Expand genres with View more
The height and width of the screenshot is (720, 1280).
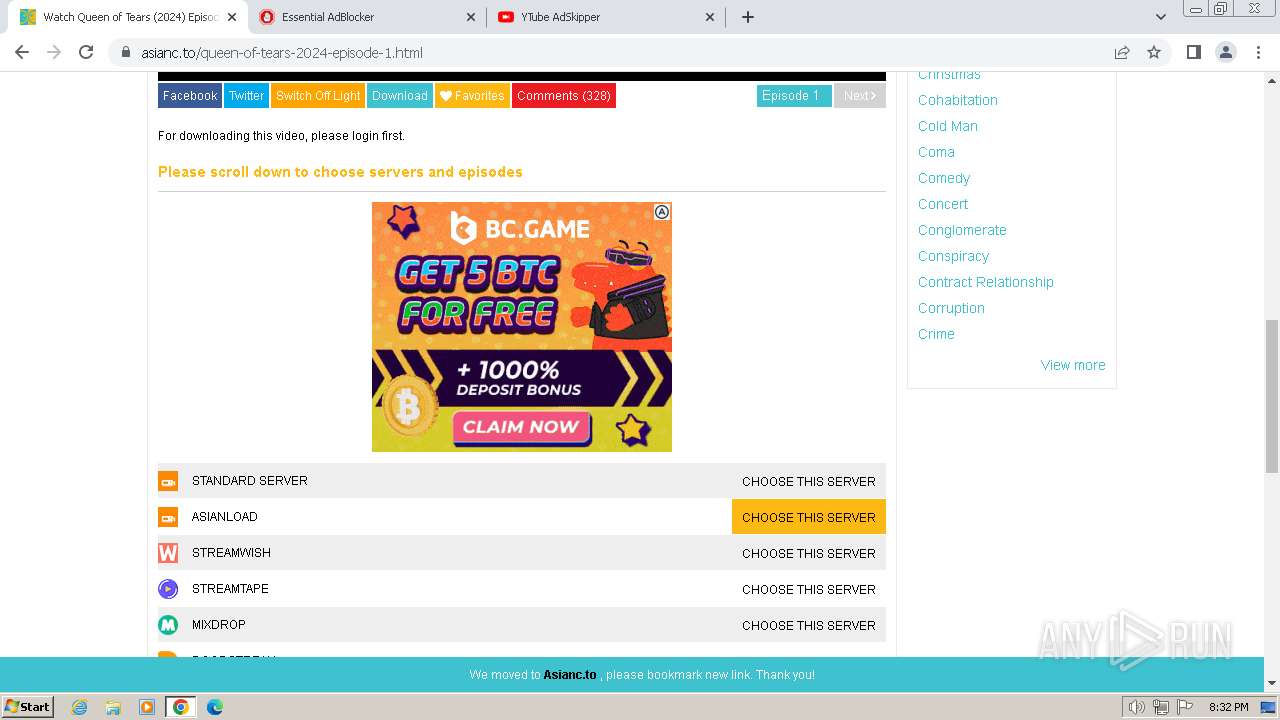click(x=1073, y=365)
